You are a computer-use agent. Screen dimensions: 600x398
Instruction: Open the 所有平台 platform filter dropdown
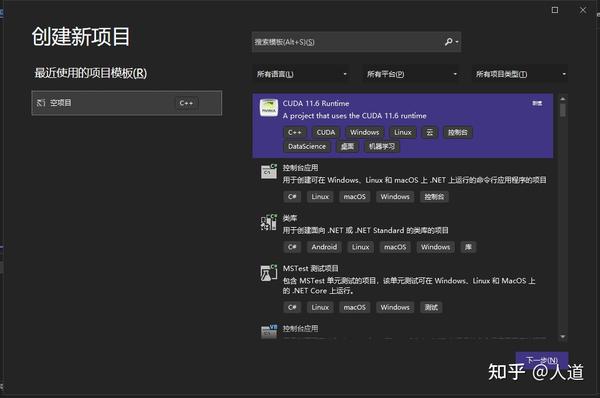click(411, 74)
